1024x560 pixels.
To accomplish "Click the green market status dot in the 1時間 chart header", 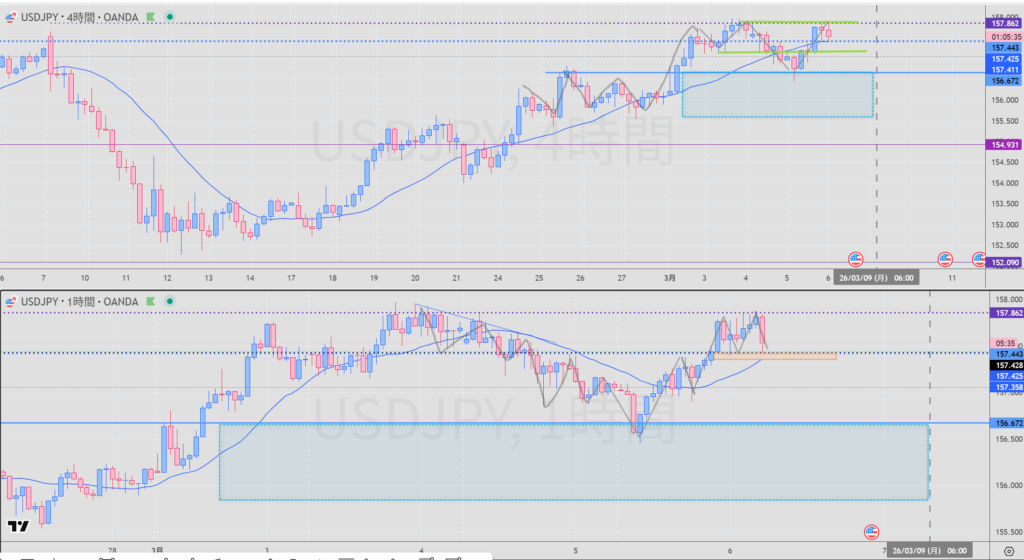I will [168, 301].
